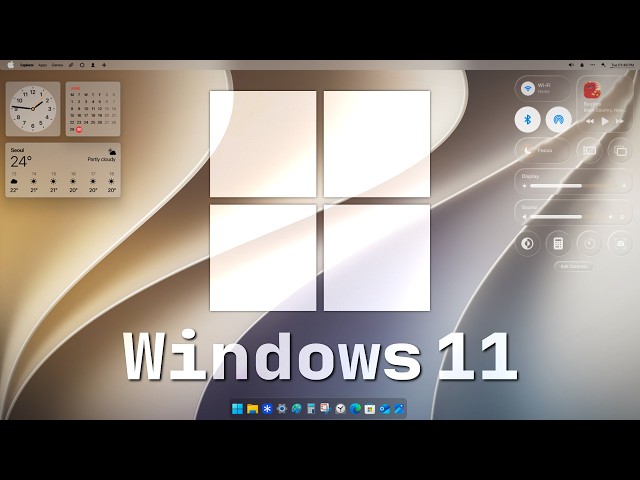Open the Windows Start button in the dock
Image resolution: width=640 pixels, height=480 pixels.
tap(237, 409)
